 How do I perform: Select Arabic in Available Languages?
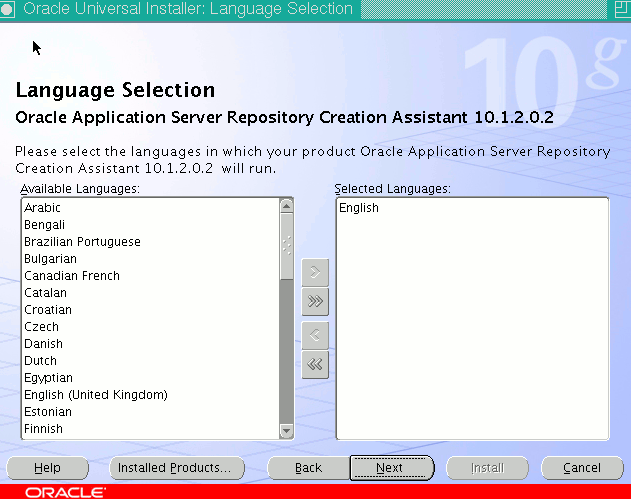click(x=151, y=208)
